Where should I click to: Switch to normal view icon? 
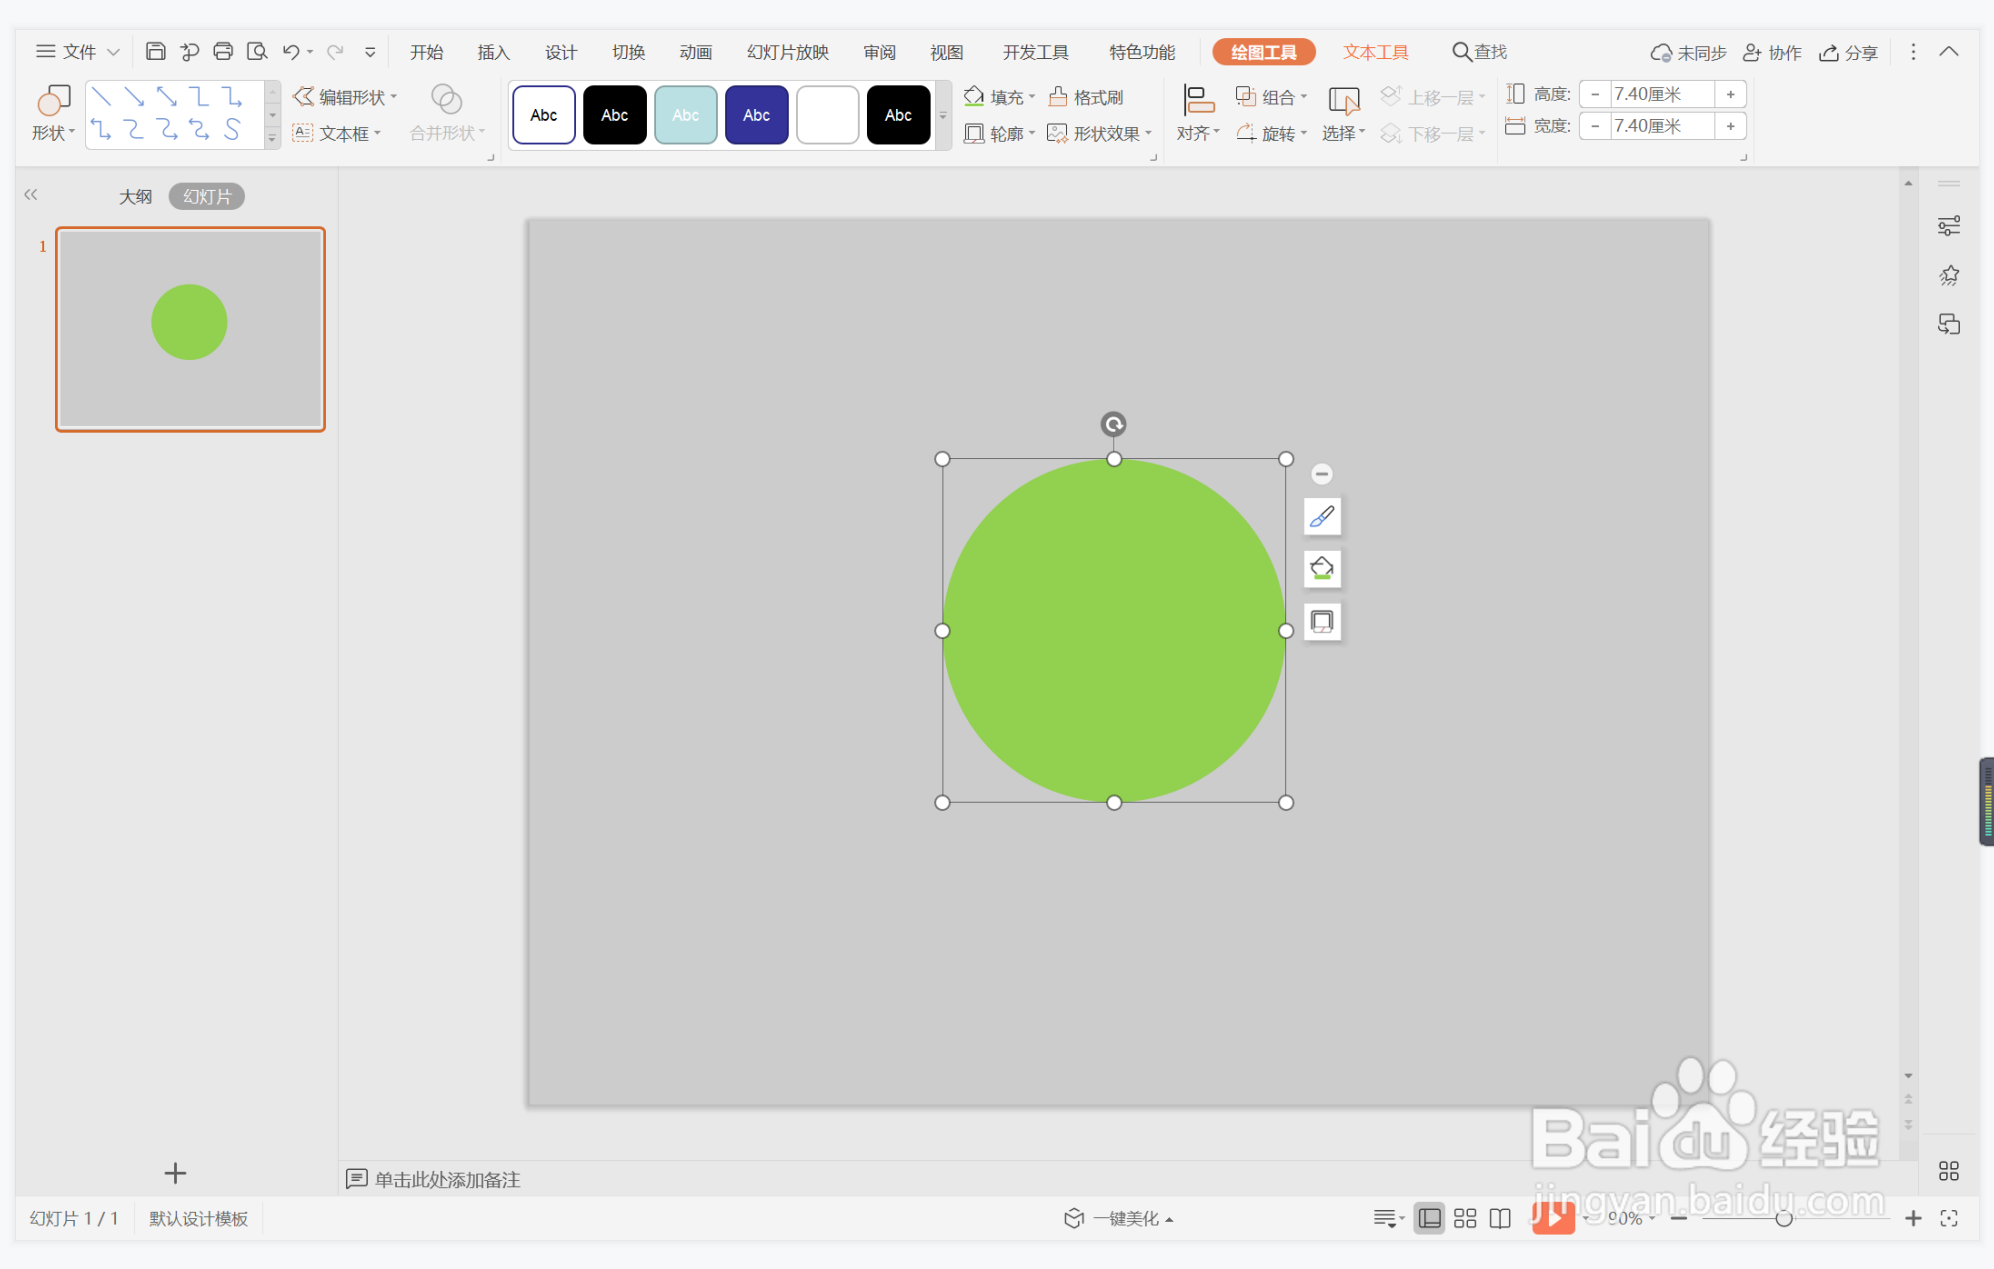[x=1430, y=1218]
